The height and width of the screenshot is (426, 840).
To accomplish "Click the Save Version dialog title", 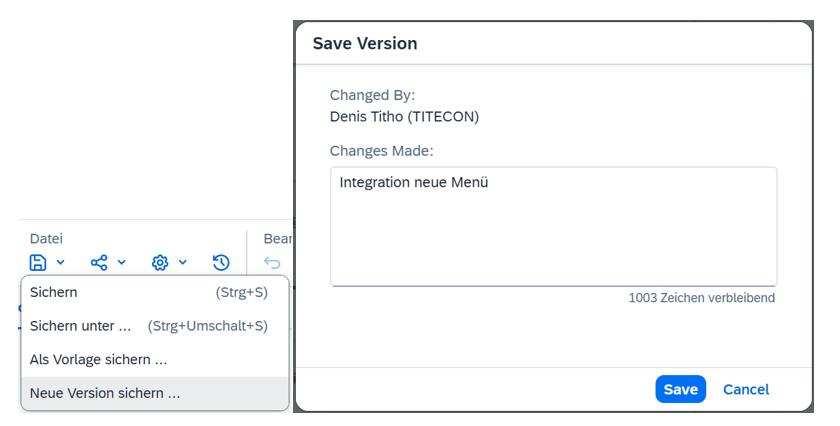I will tap(365, 44).
